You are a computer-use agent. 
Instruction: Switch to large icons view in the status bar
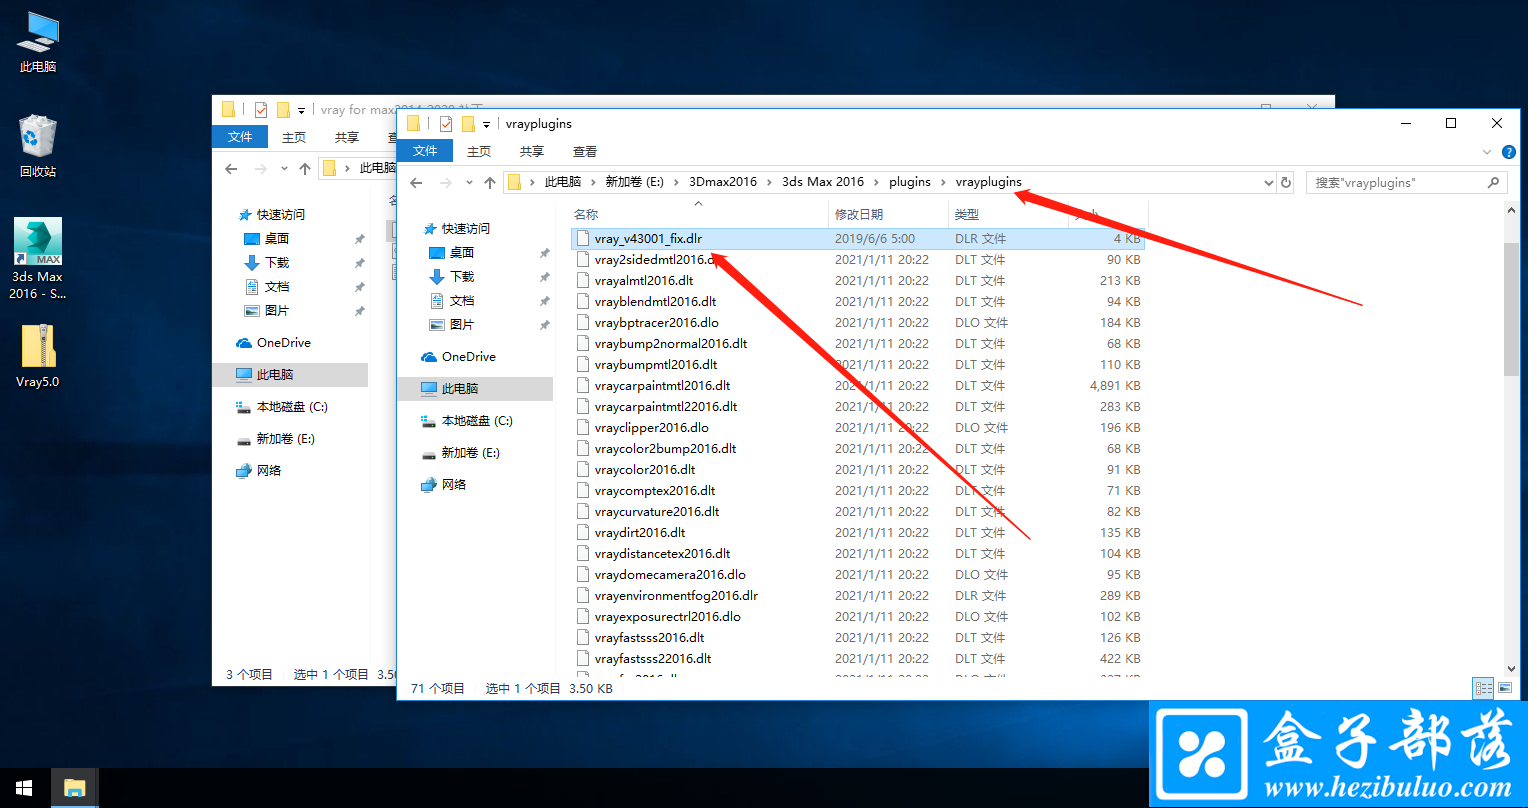click(x=1504, y=688)
